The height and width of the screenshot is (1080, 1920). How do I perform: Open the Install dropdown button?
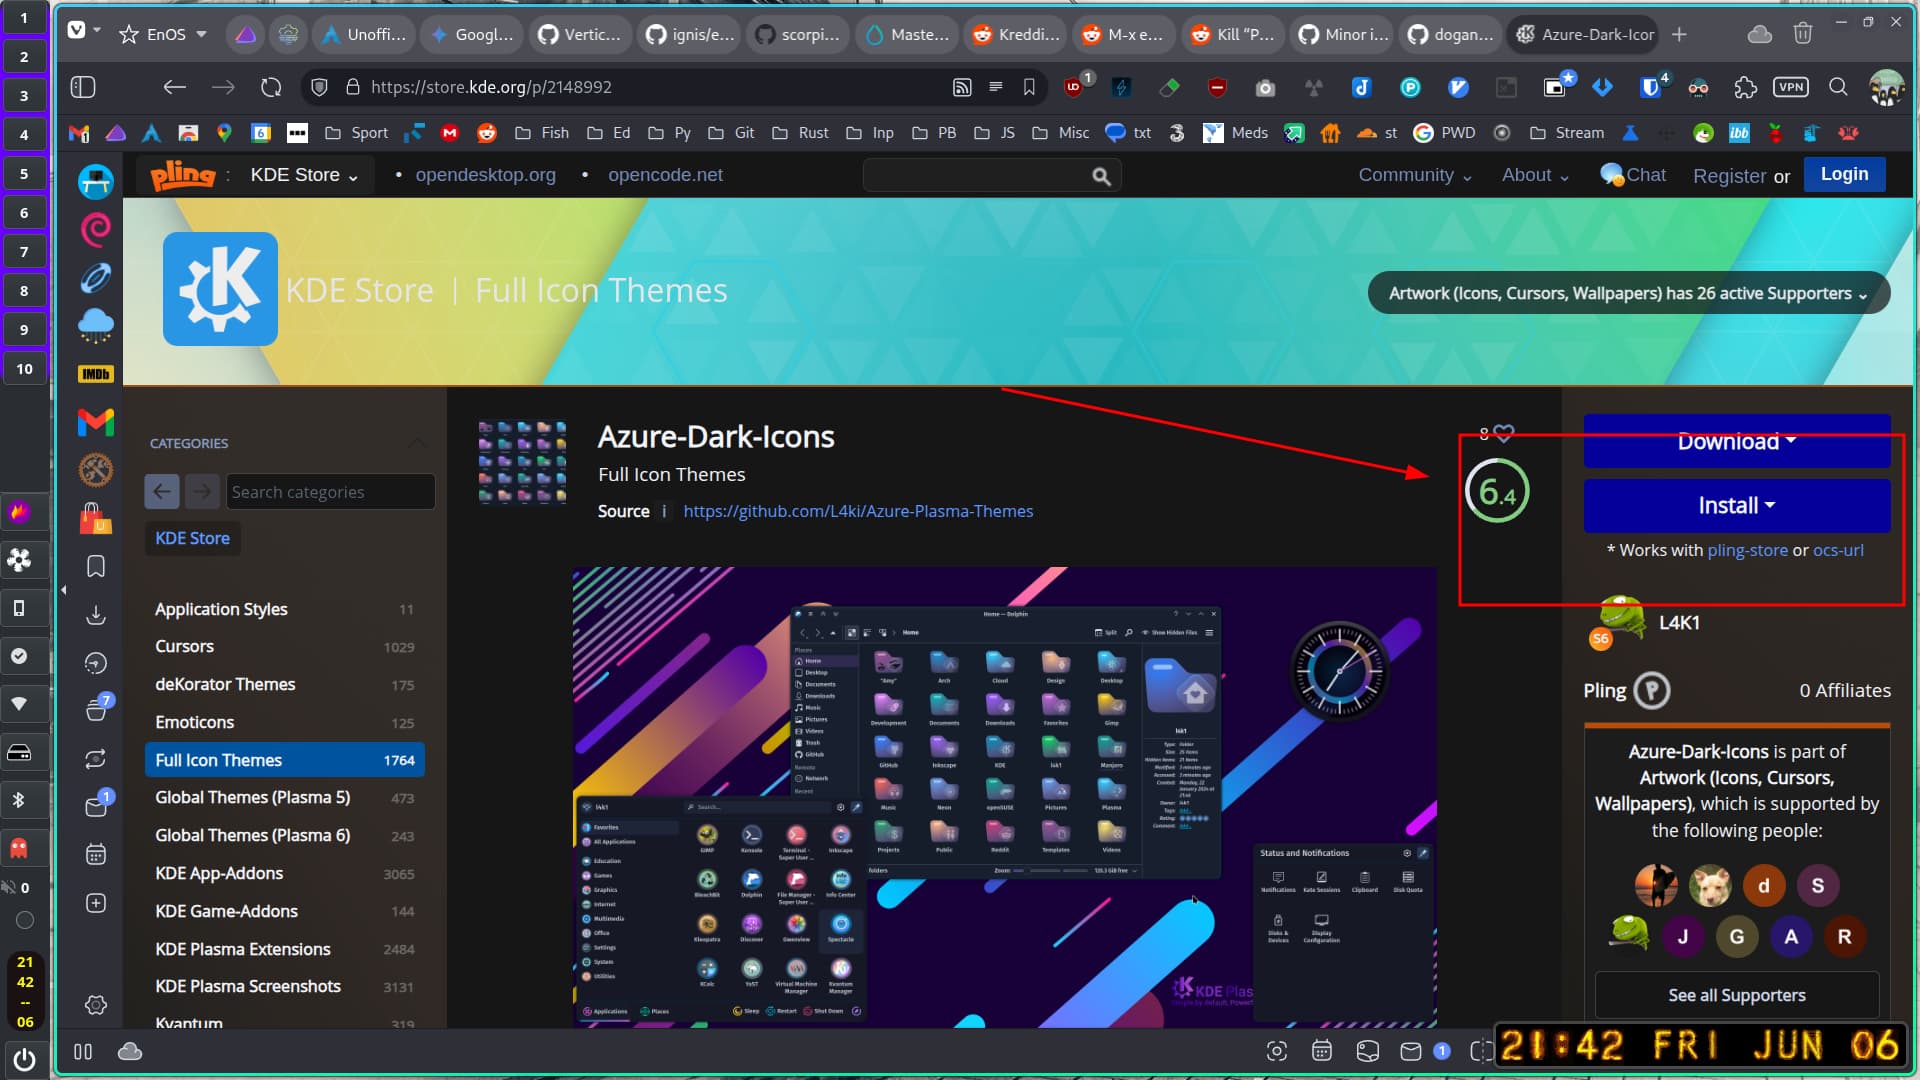1737,505
